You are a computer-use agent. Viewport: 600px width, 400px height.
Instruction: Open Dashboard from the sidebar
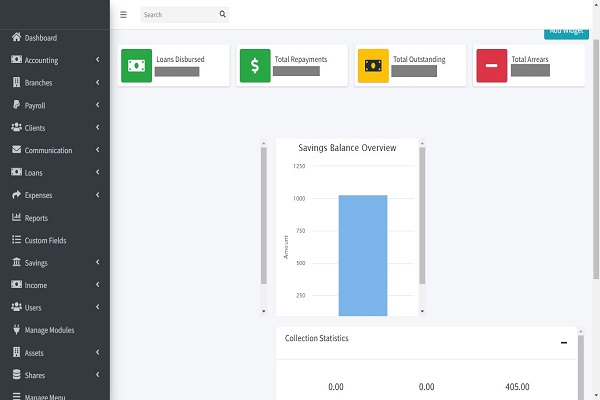(40, 38)
